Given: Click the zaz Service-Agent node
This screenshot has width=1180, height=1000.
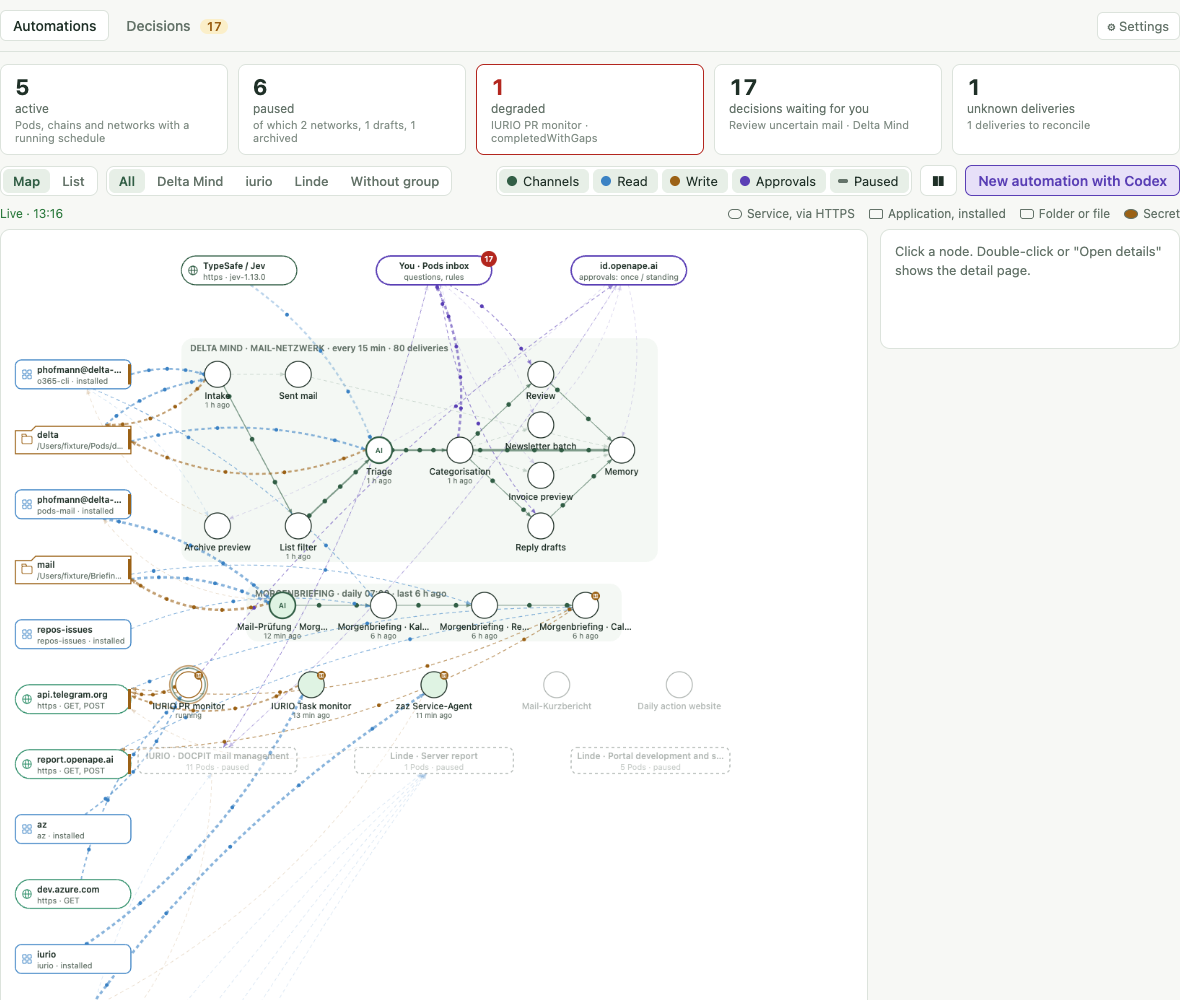Looking at the screenshot, I should point(433,685).
